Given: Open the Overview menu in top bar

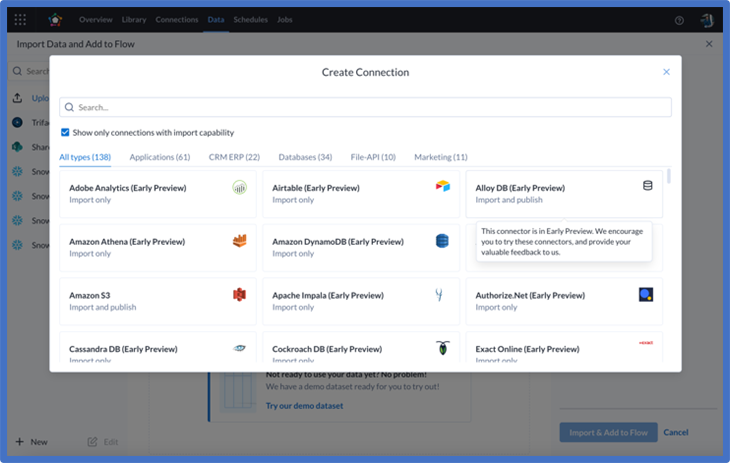Looking at the screenshot, I should [95, 20].
